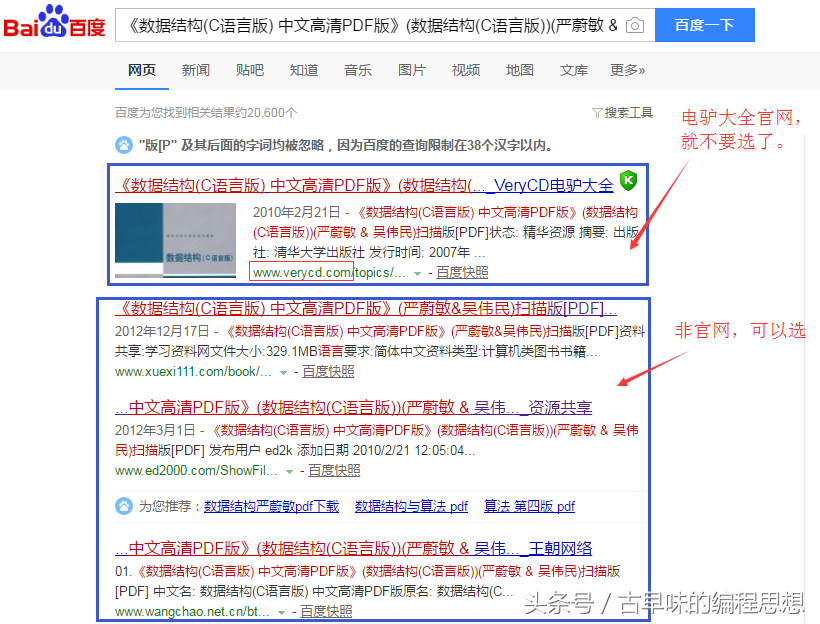820x624 pixels.
Task: Open suggestion 算法 第四版 pdf
Action: (x=529, y=506)
